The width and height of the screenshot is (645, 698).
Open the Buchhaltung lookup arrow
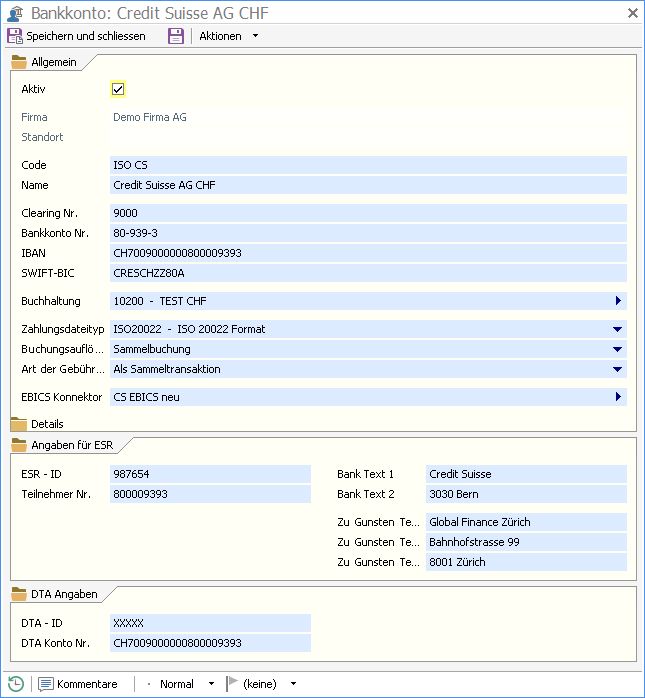pyautogui.click(x=618, y=301)
